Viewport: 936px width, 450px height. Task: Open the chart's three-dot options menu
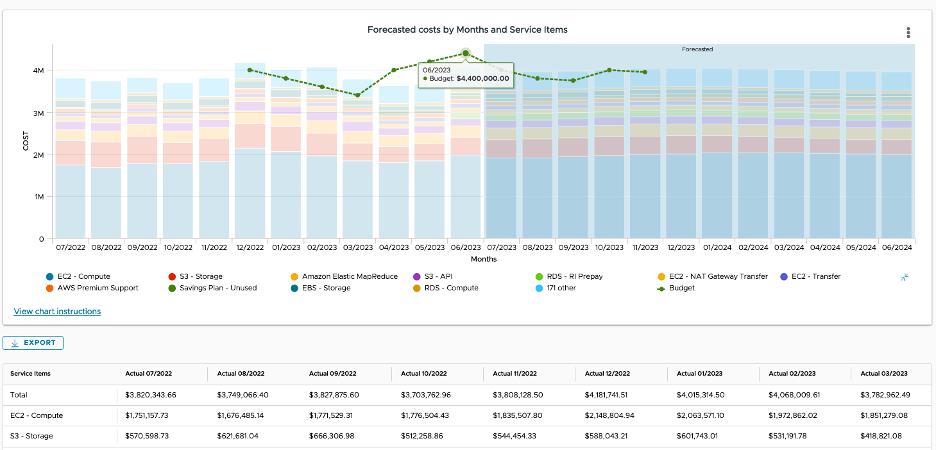click(x=908, y=33)
